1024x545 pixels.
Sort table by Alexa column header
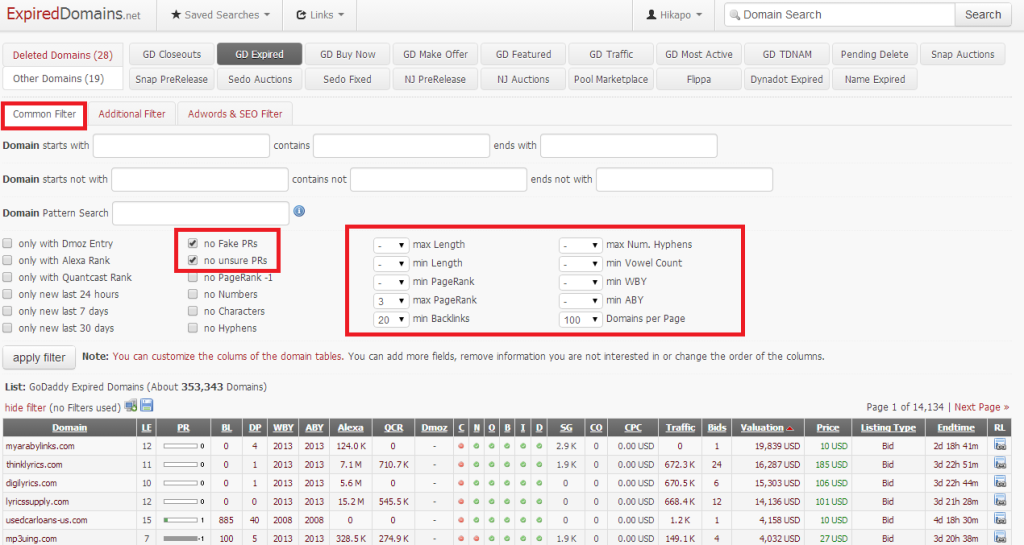tap(351, 428)
